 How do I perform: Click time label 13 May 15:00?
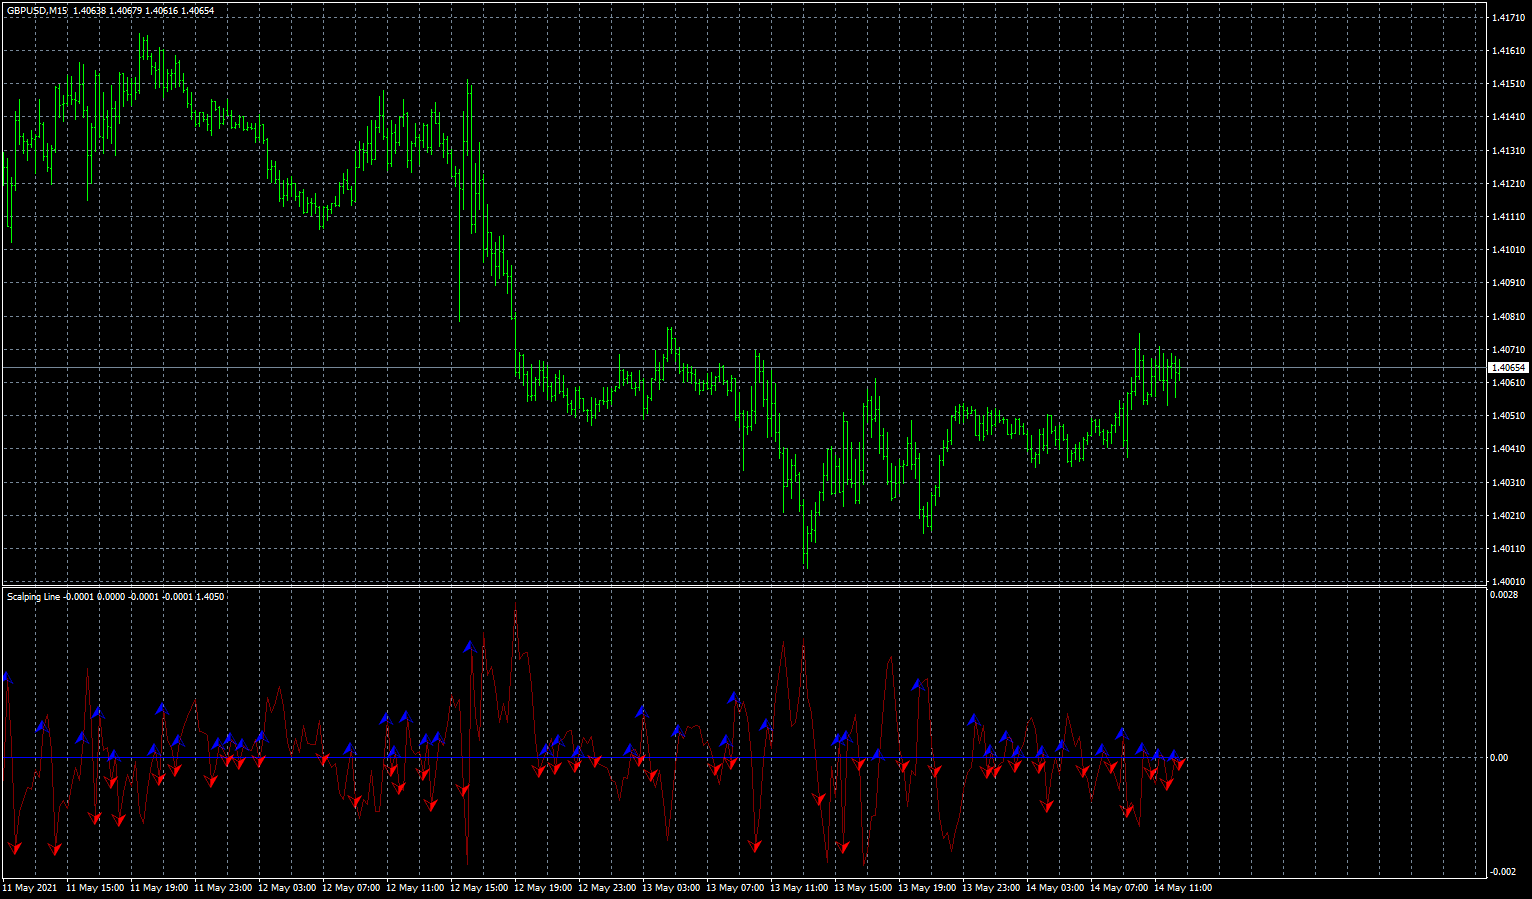click(863, 888)
